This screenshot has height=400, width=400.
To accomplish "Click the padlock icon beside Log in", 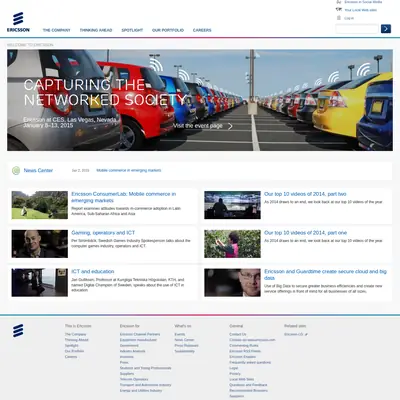I will (x=339, y=18).
